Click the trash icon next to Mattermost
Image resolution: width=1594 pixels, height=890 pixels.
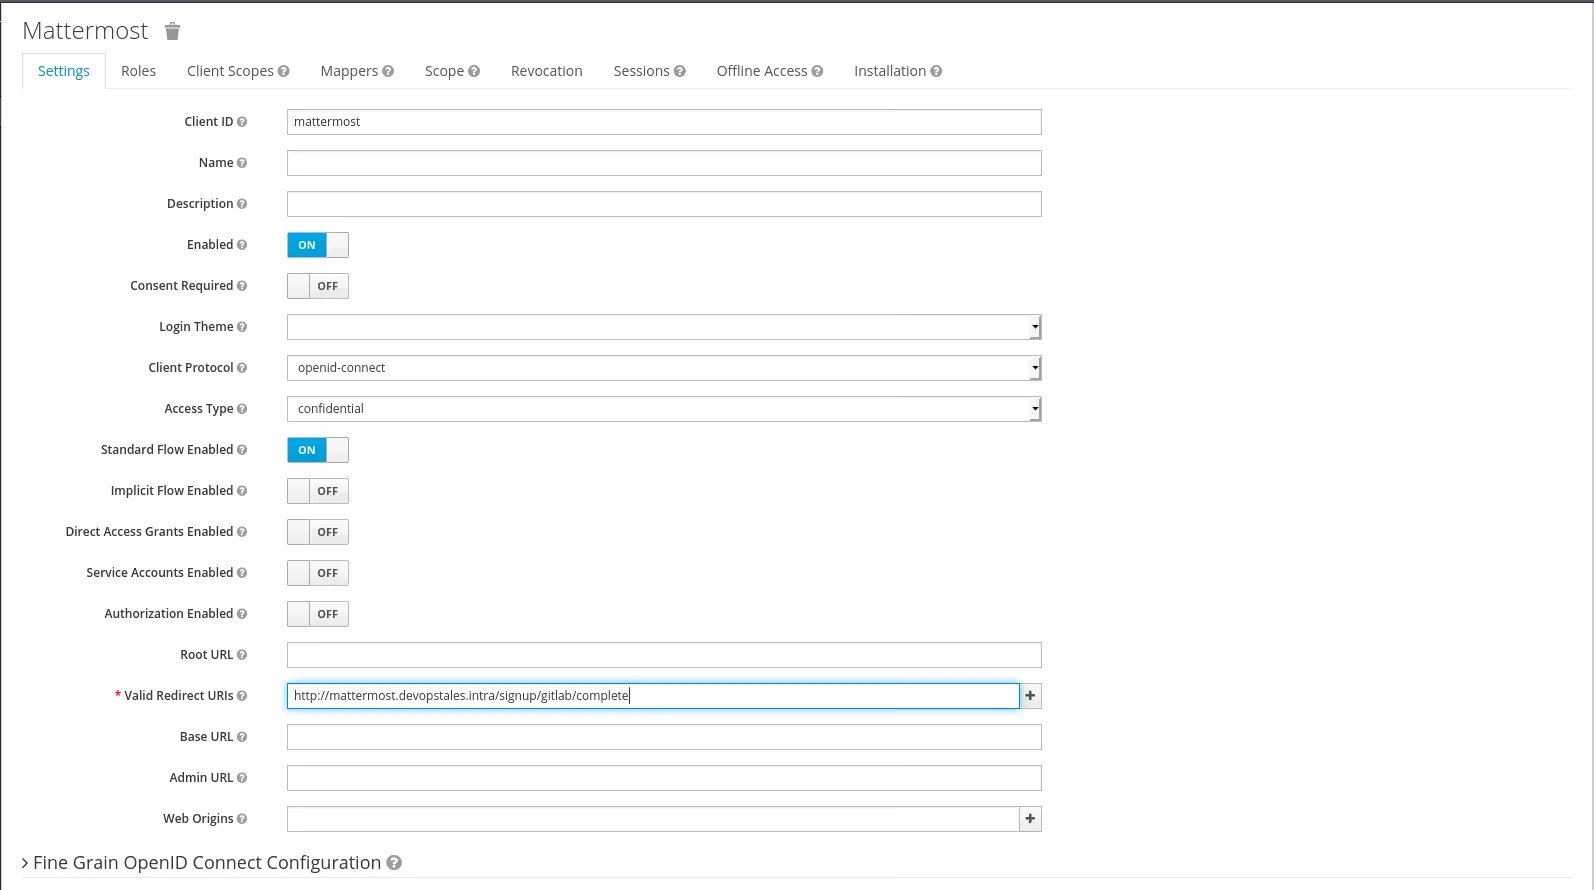click(172, 32)
